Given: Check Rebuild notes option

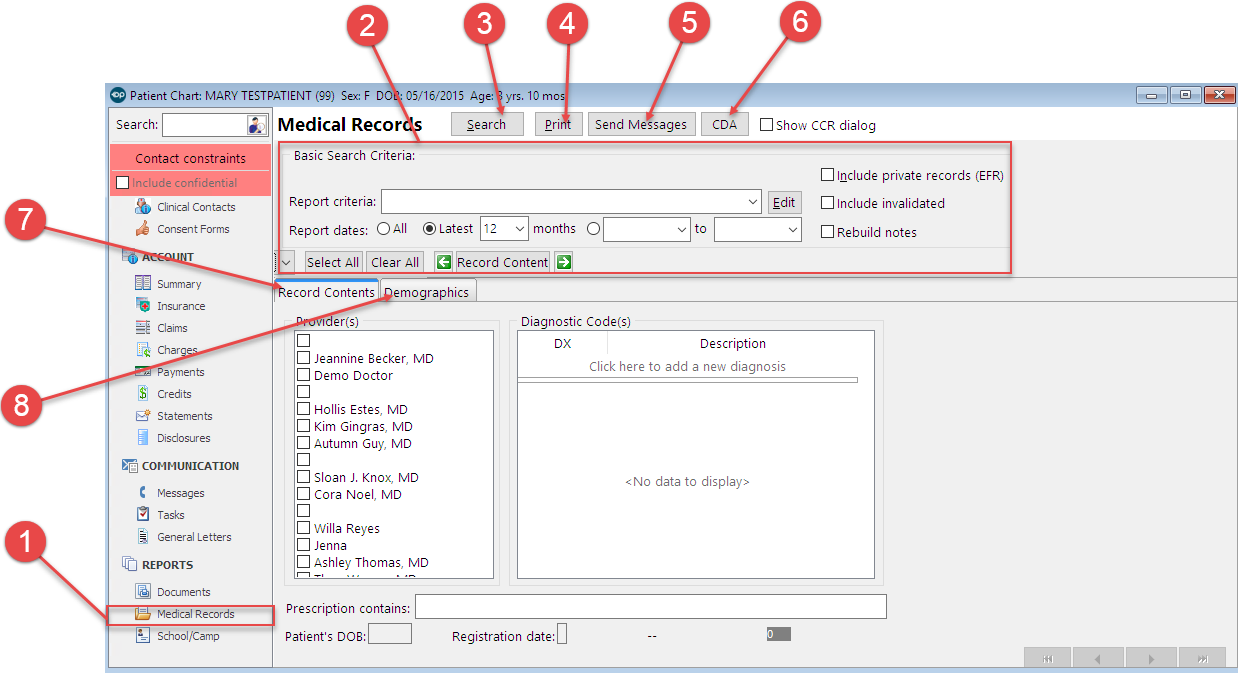Looking at the screenshot, I should (x=827, y=232).
